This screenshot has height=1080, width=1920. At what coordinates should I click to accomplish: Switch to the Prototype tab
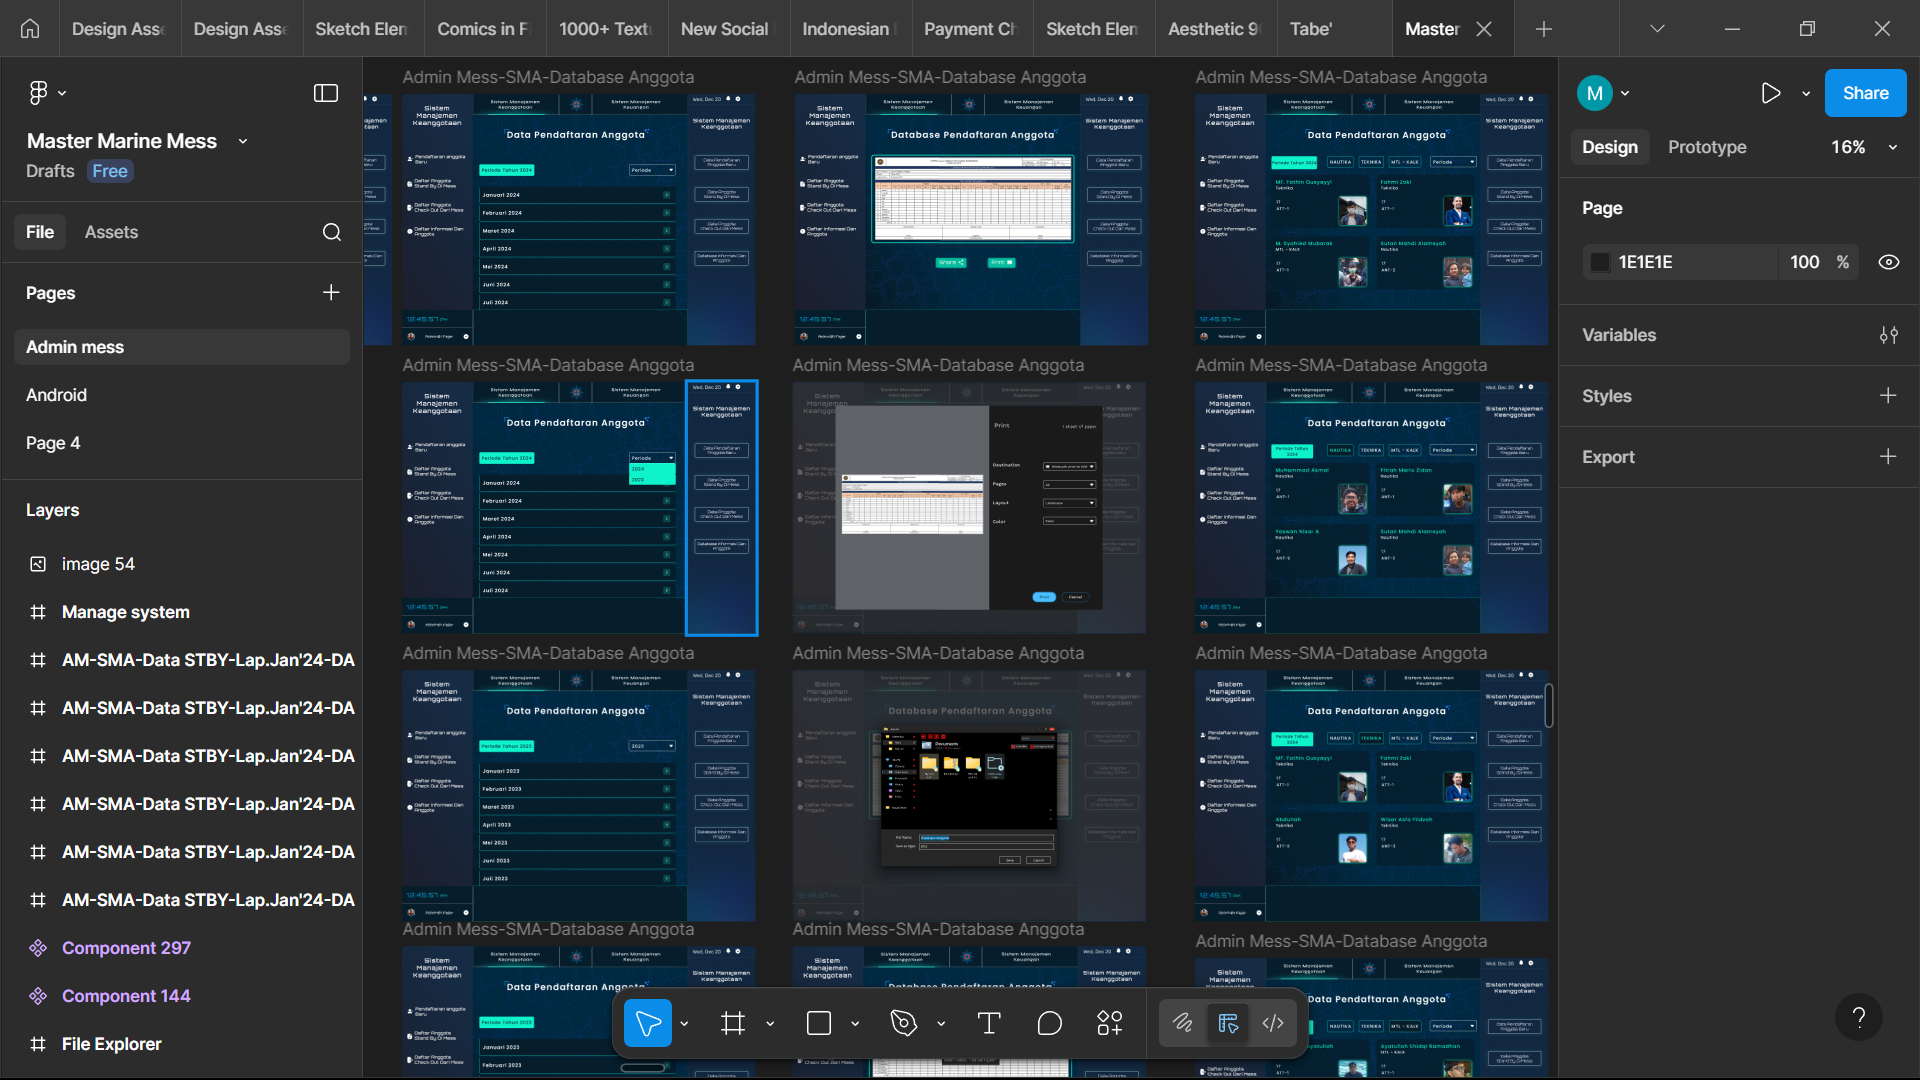1707,147
